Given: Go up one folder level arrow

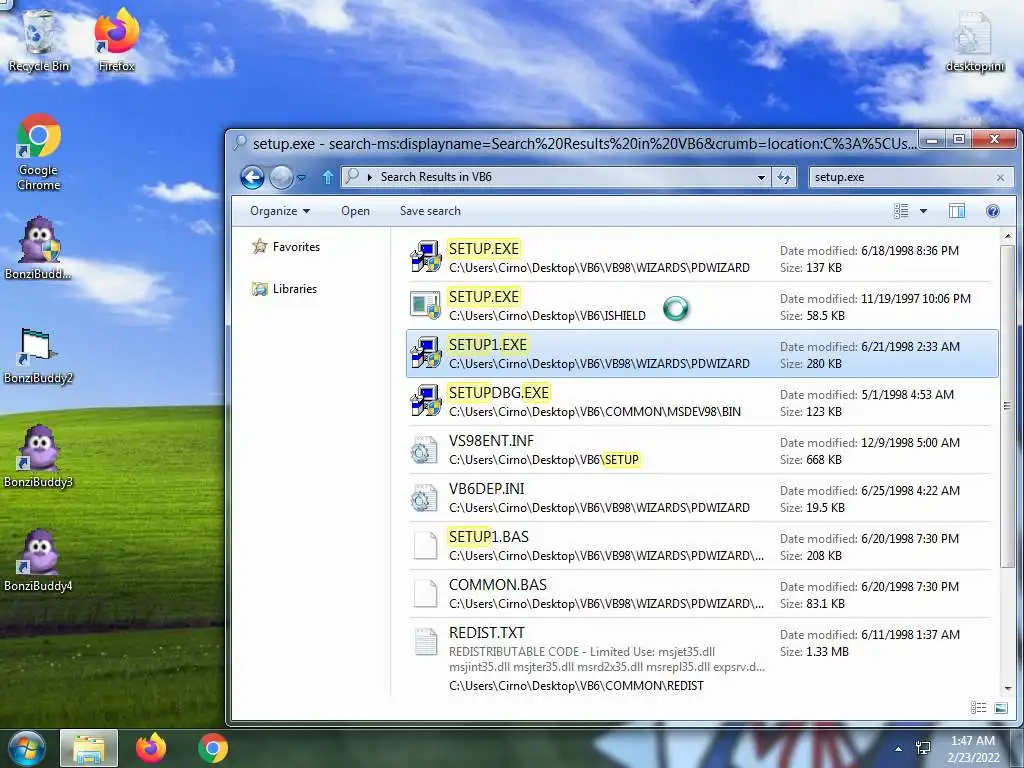Looking at the screenshot, I should click(x=328, y=177).
